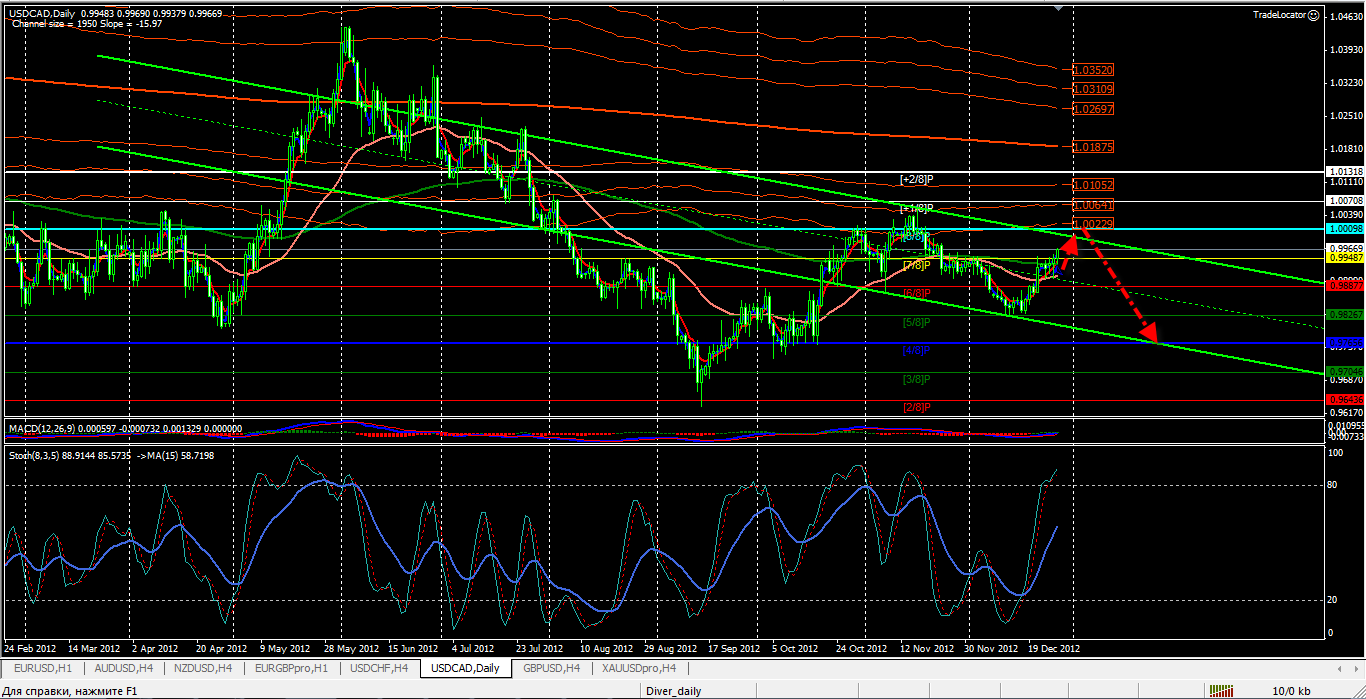Image resolution: width=1366 pixels, height=699 pixels.
Task: Click the 24 Feb 2012 date label
Action: pyautogui.click(x=30, y=648)
